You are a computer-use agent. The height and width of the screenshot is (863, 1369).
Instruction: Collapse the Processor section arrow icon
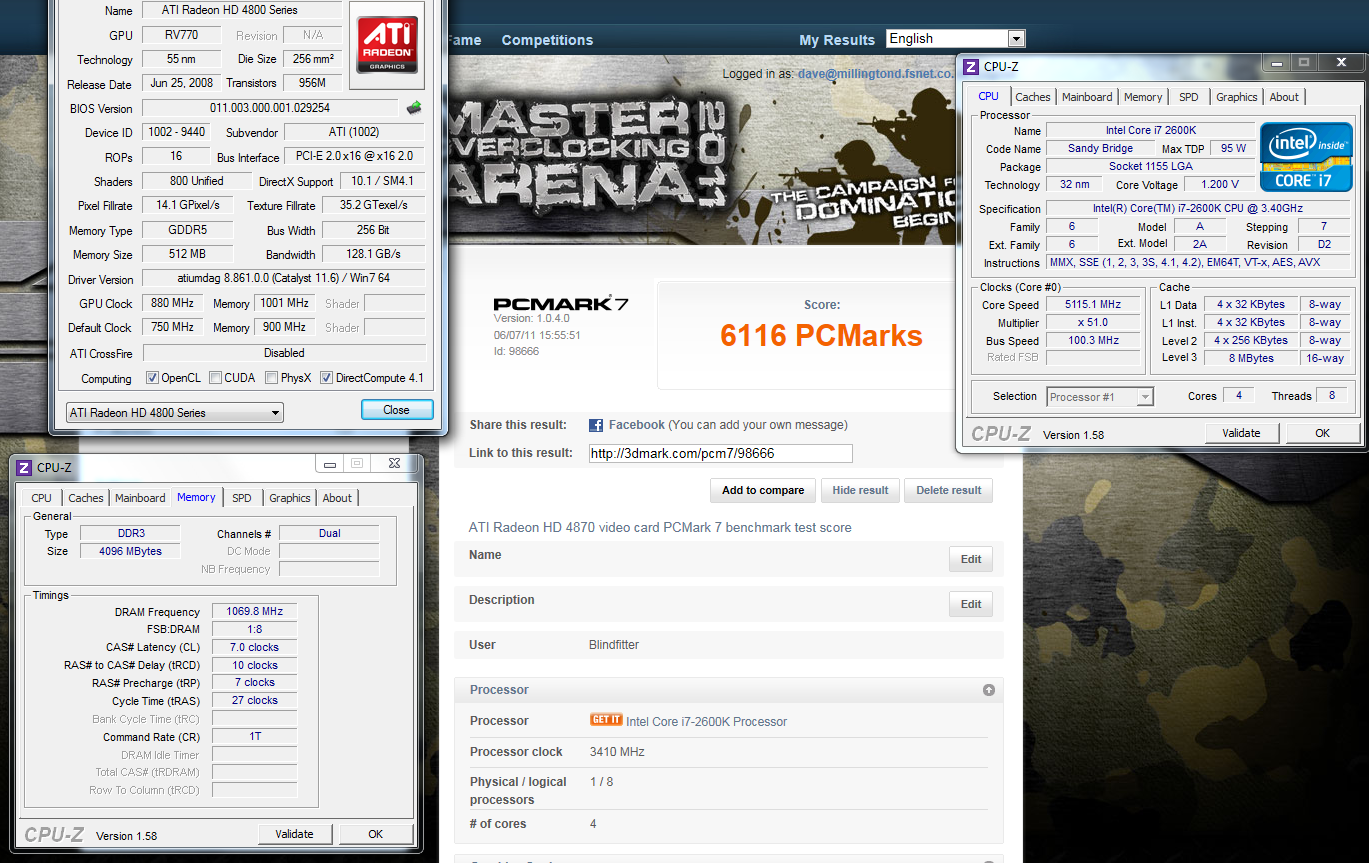(989, 690)
